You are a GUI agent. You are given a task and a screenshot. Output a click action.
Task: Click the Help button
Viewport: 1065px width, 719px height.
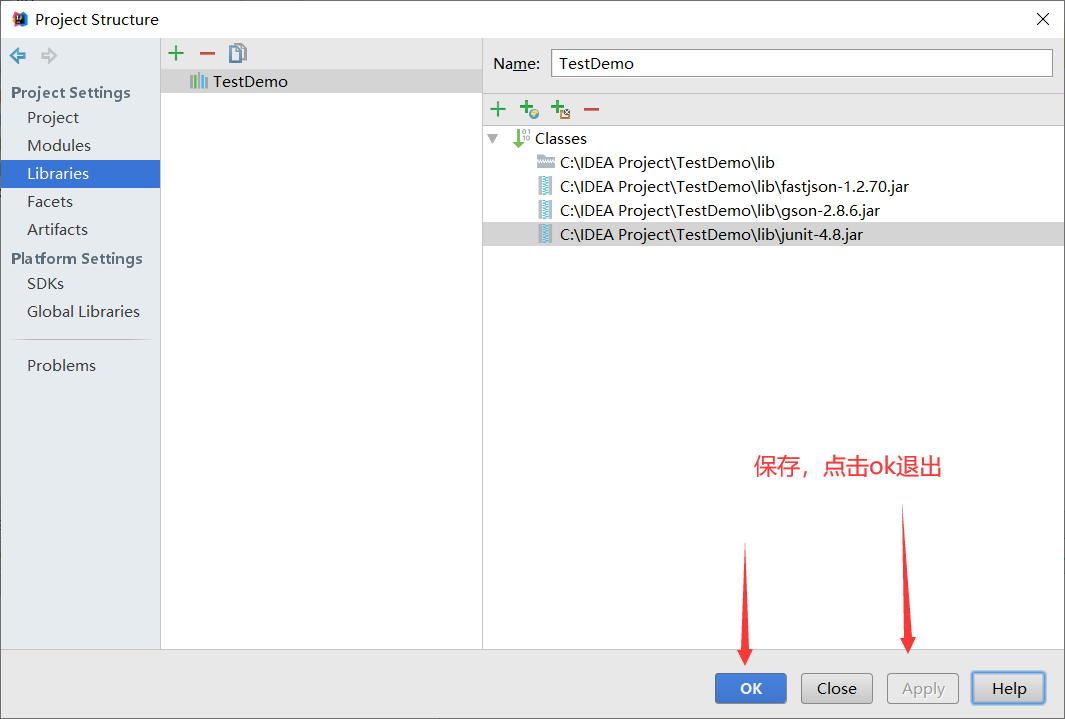click(1009, 688)
